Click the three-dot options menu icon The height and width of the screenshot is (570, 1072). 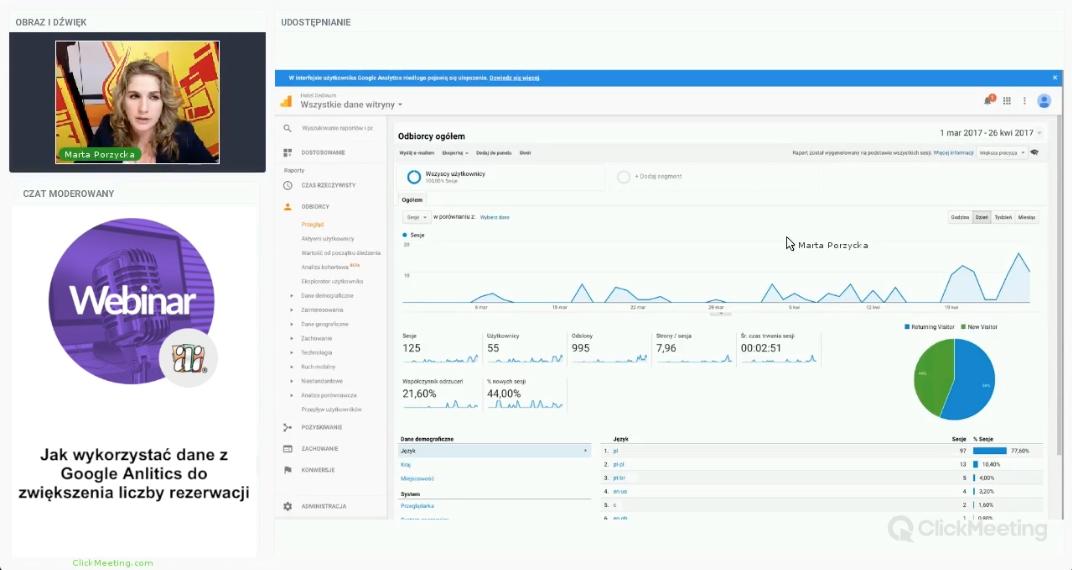pos(1023,100)
